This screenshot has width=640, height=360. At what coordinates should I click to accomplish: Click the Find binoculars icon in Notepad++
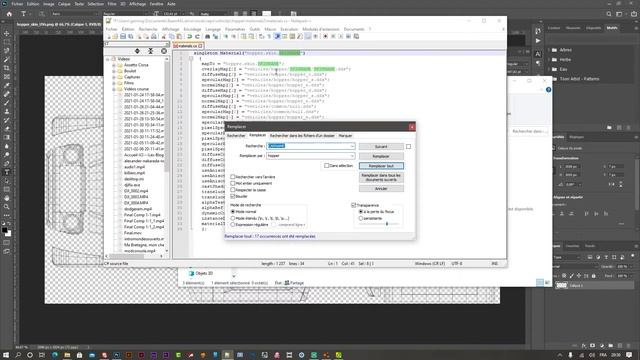click(x=207, y=36)
